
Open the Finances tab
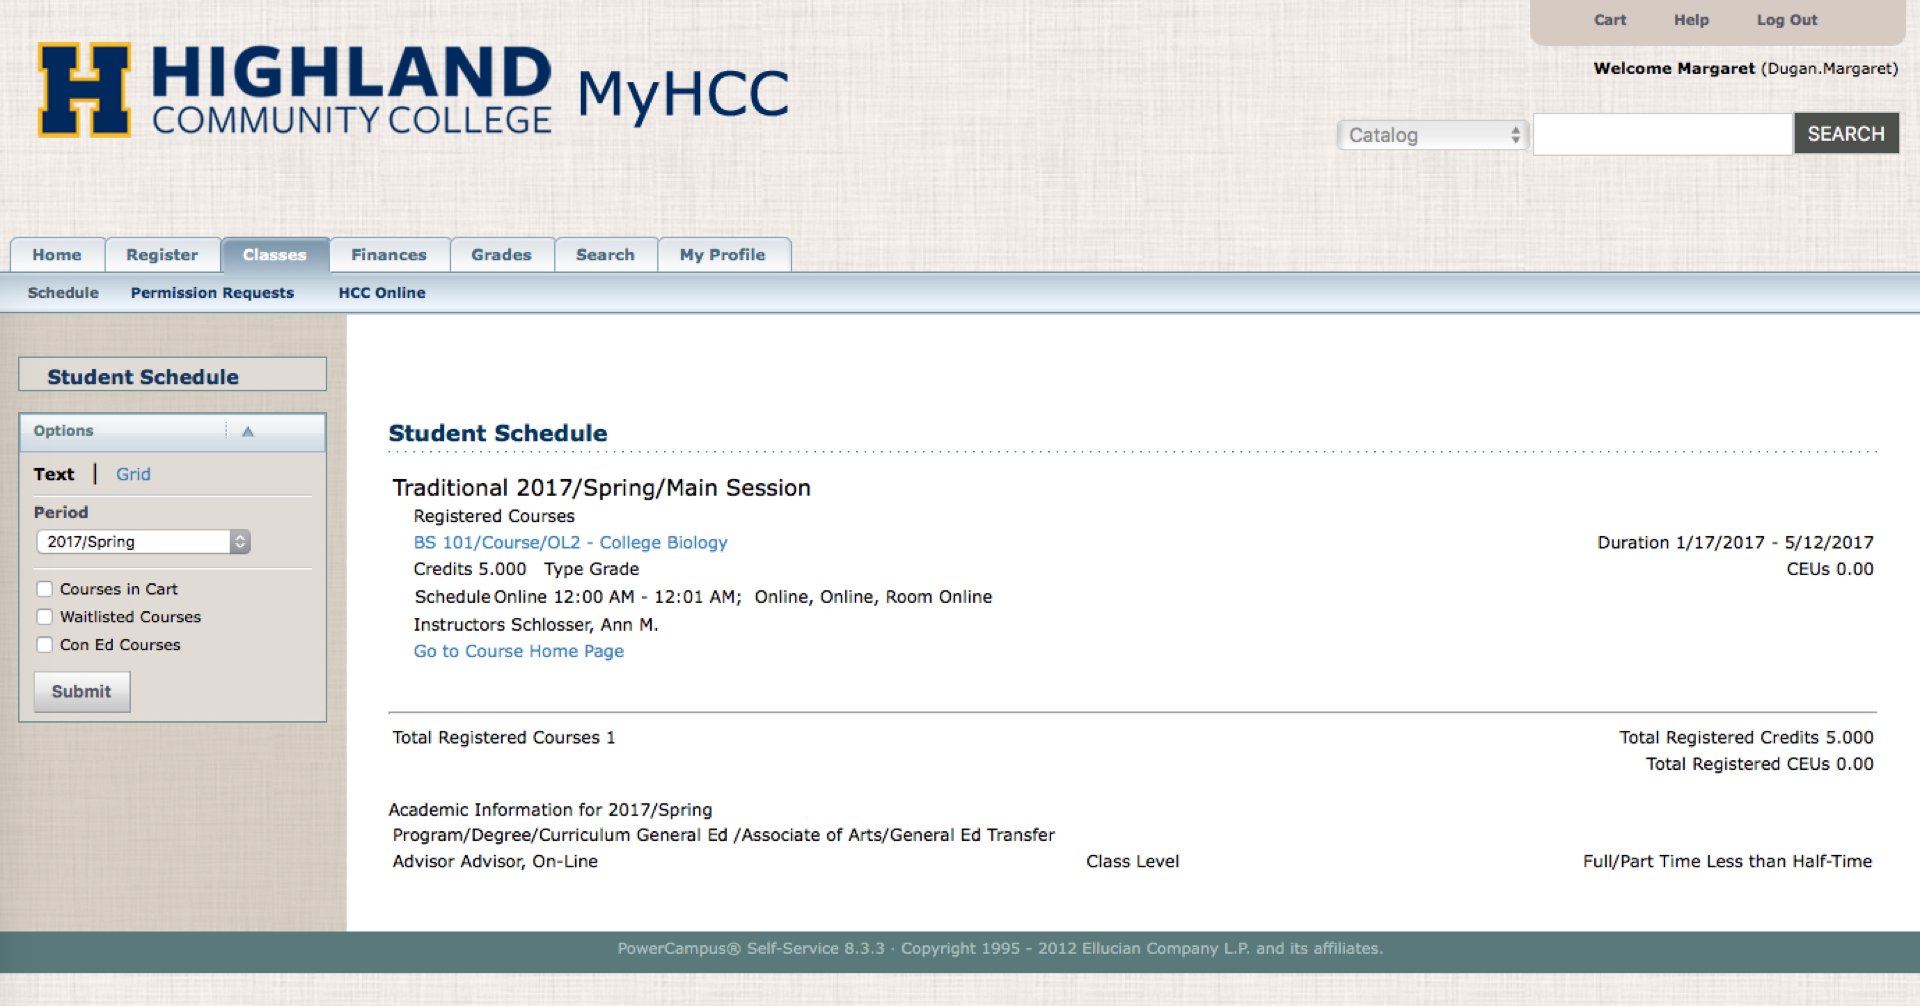[x=388, y=255]
